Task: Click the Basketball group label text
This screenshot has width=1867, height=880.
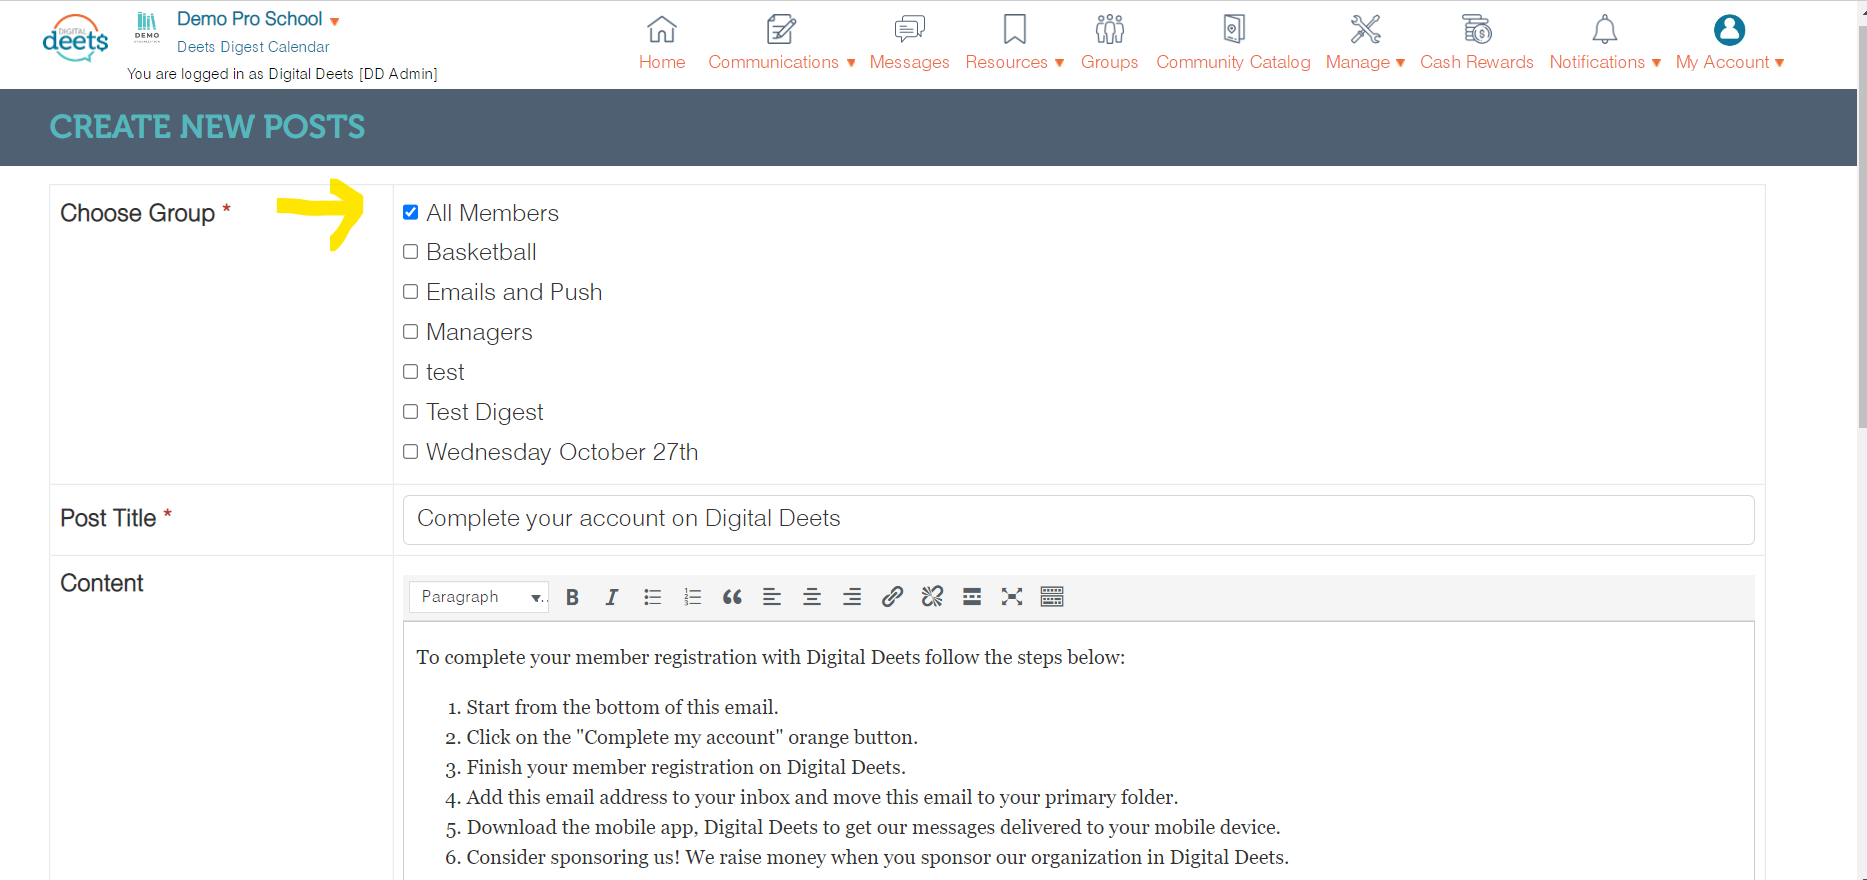Action: tap(481, 252)
